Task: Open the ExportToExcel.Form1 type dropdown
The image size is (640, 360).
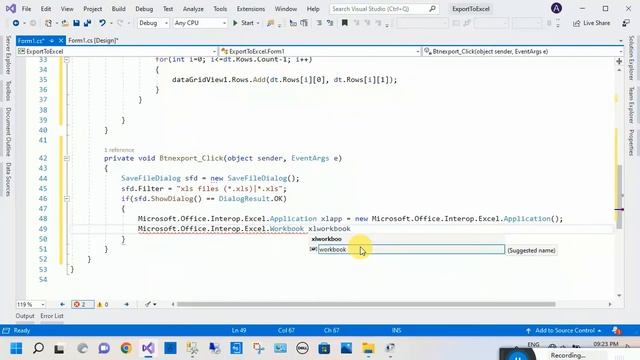Action: [320, 51]
